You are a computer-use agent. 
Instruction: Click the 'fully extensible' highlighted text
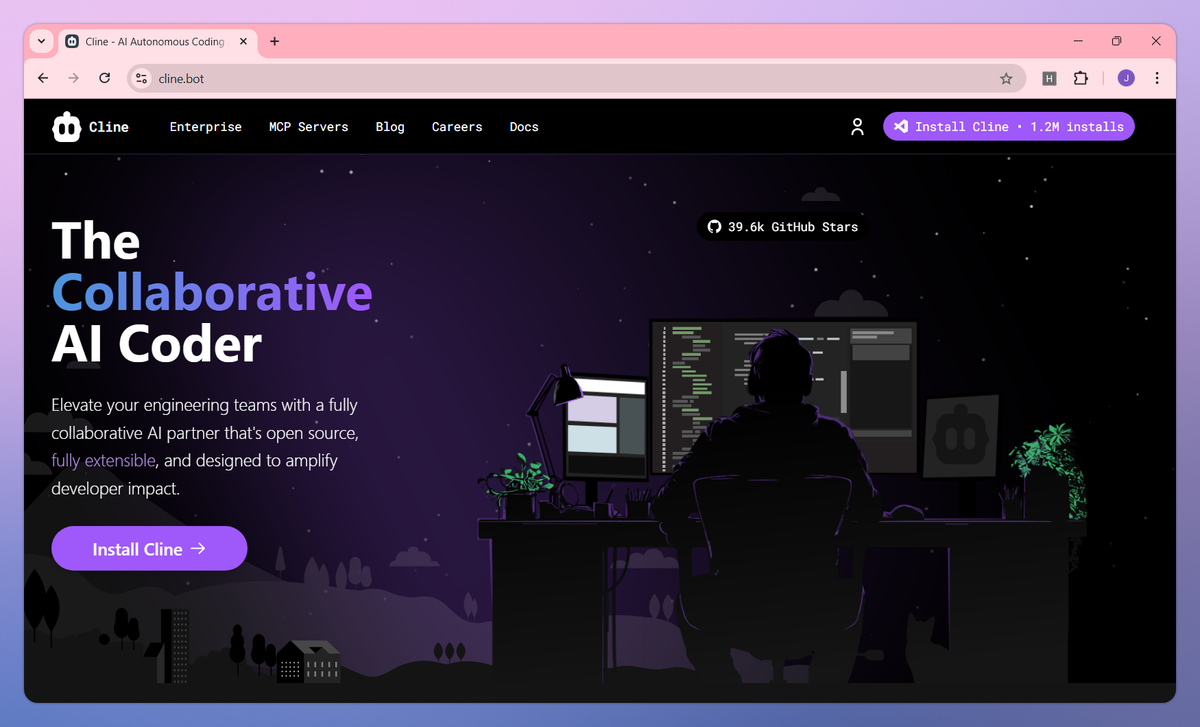click(104, 461)
